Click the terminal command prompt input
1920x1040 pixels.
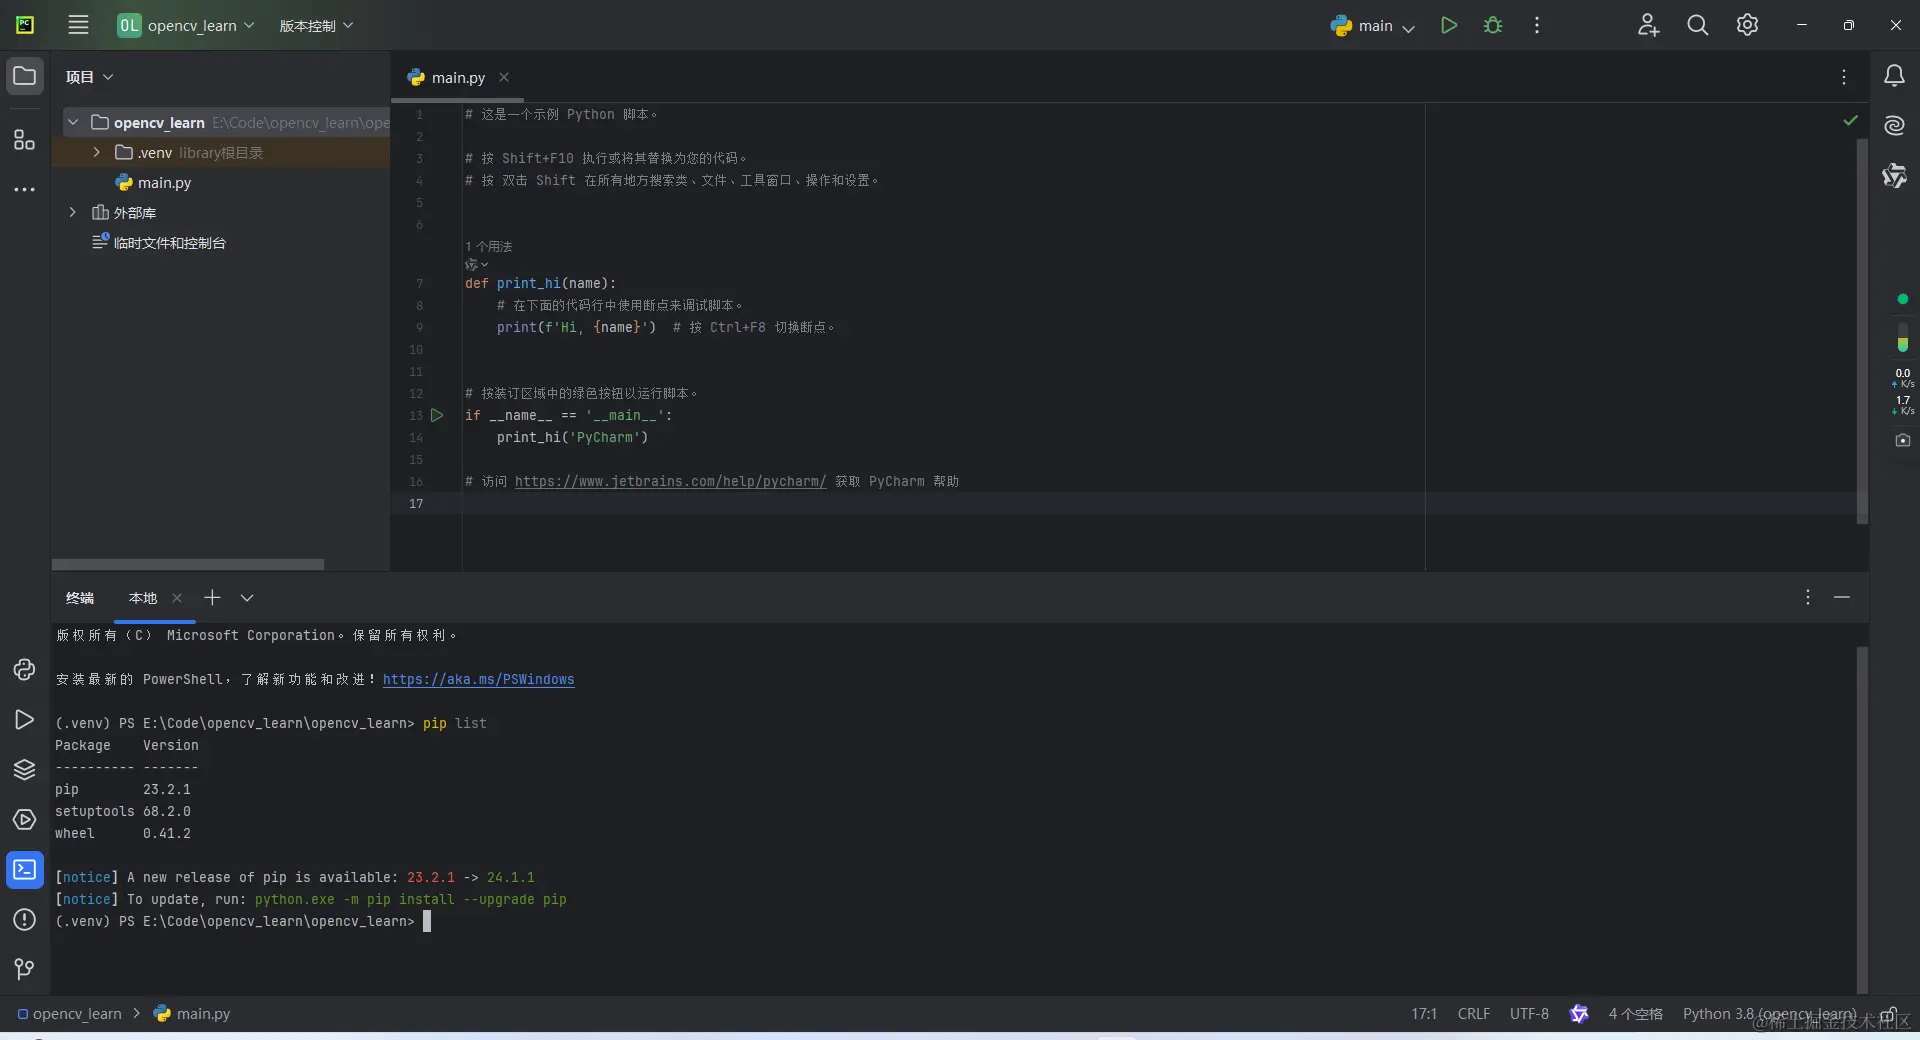coord(427,921)
